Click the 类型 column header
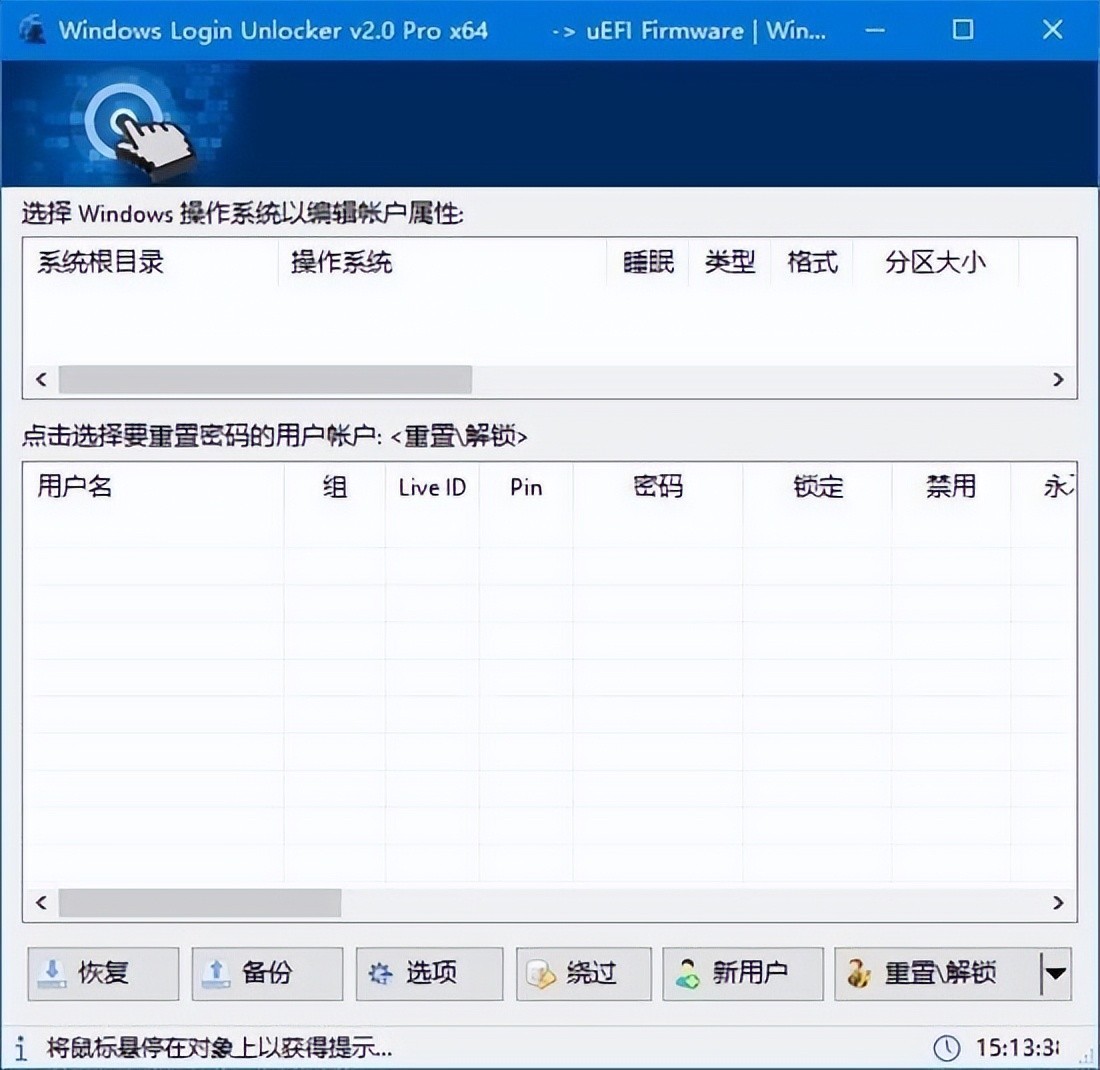 tap(730, 262)
